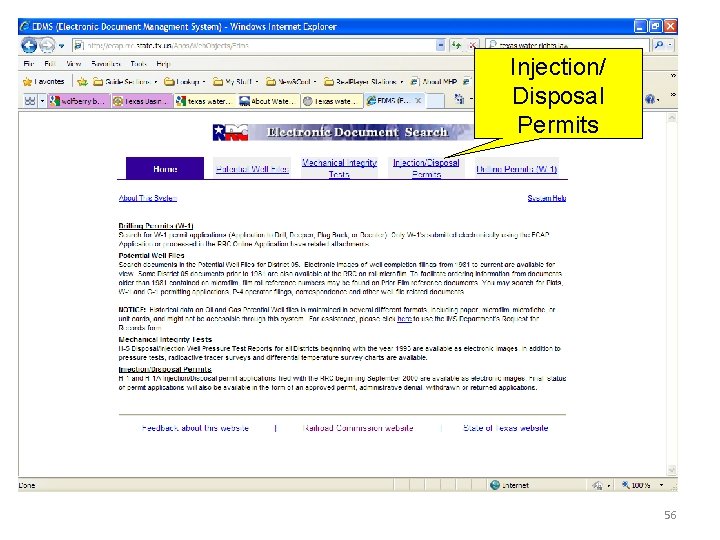Open the View menu
720x540 pixels.
click(73, 63)
